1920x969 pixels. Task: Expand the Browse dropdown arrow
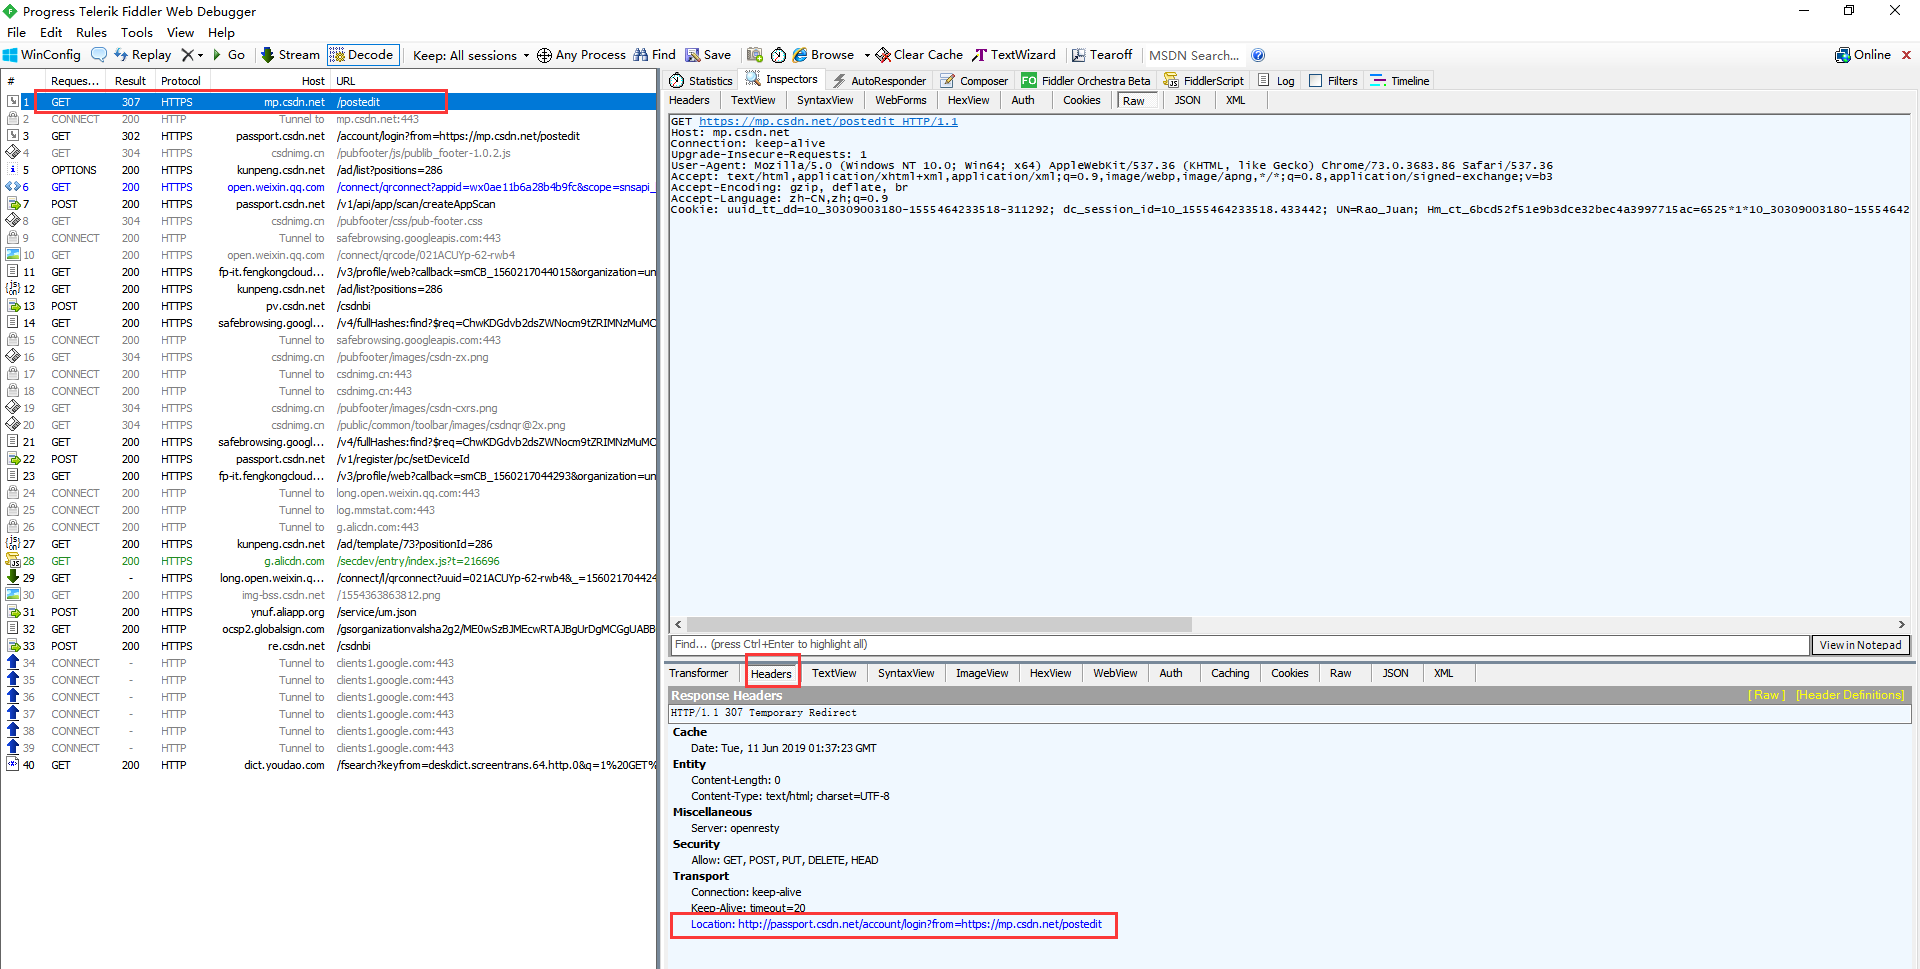coord(867,55)
